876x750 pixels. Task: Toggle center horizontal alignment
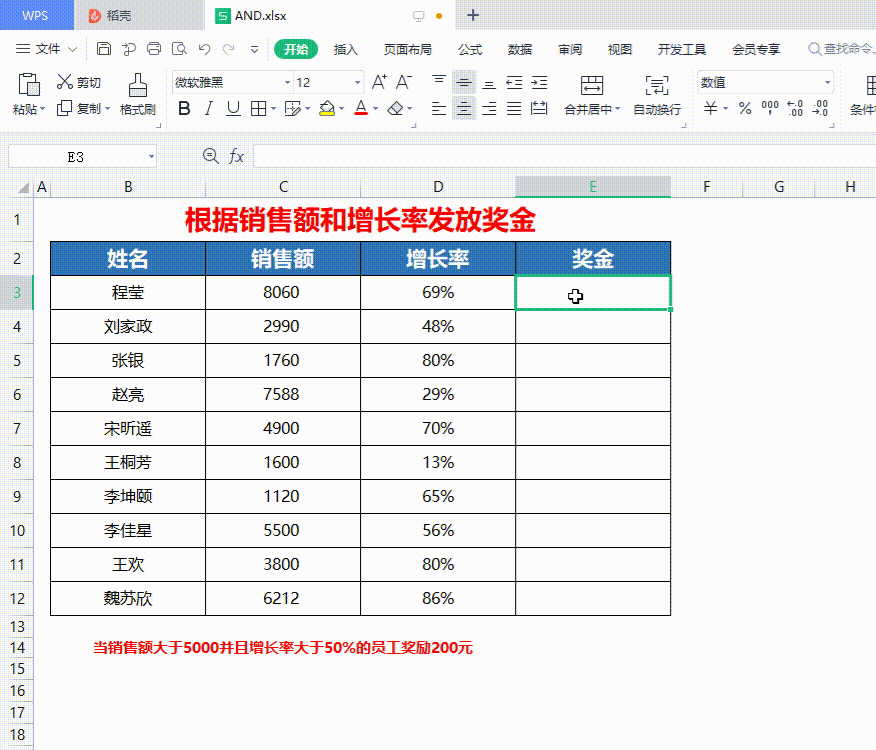click(464, 108)
